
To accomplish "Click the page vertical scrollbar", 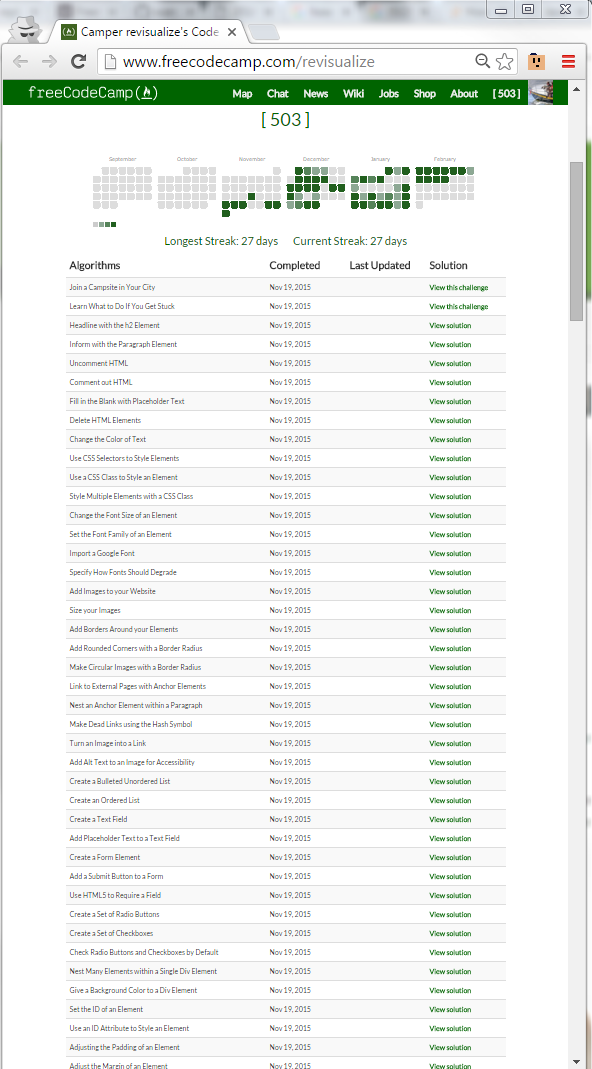I will tap(576, 242).
